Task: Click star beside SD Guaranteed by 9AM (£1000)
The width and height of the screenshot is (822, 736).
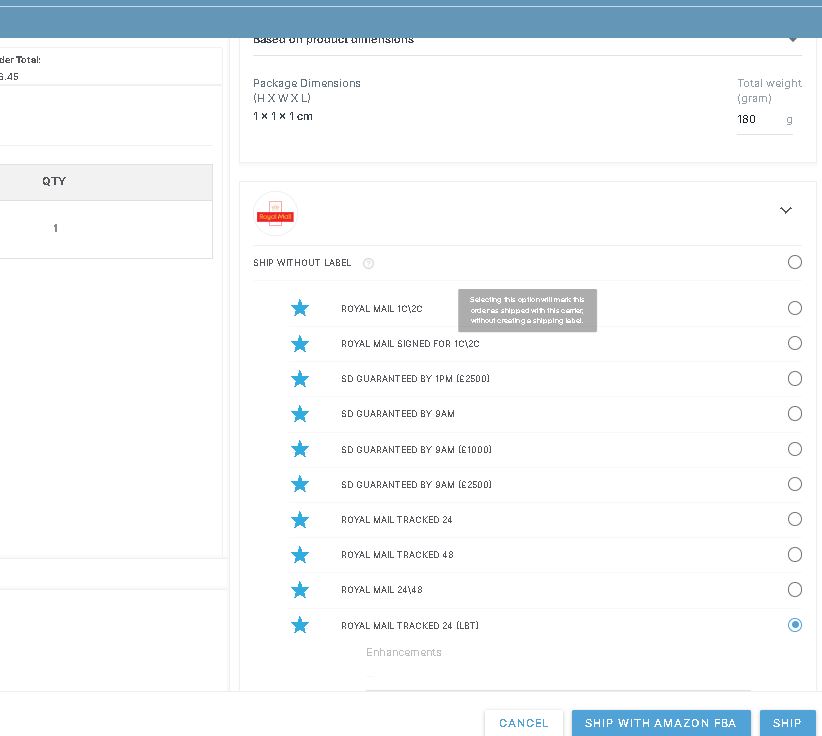Action: pyautogui.click(x=300, y=449)
